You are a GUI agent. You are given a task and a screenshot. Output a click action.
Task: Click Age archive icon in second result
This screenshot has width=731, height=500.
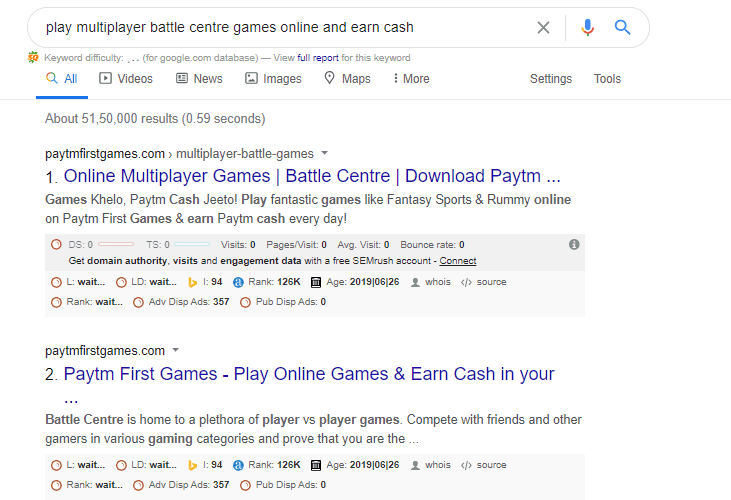pos(316,465)
